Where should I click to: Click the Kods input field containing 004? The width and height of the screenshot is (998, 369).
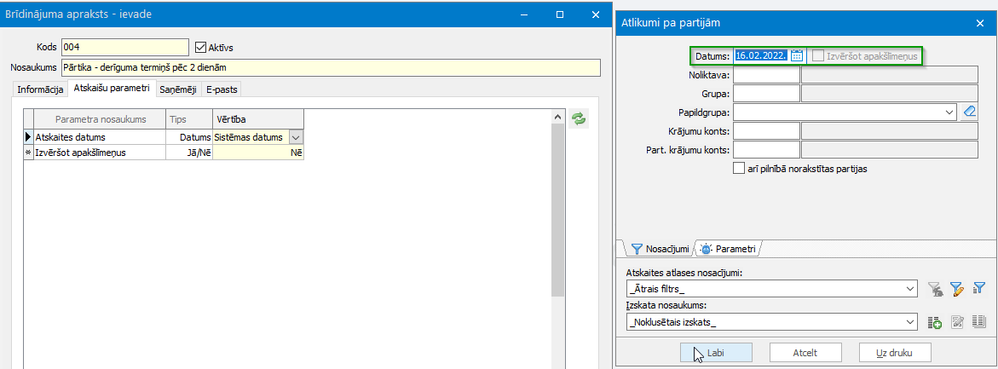pyautogui.click(x=125, y=47)
